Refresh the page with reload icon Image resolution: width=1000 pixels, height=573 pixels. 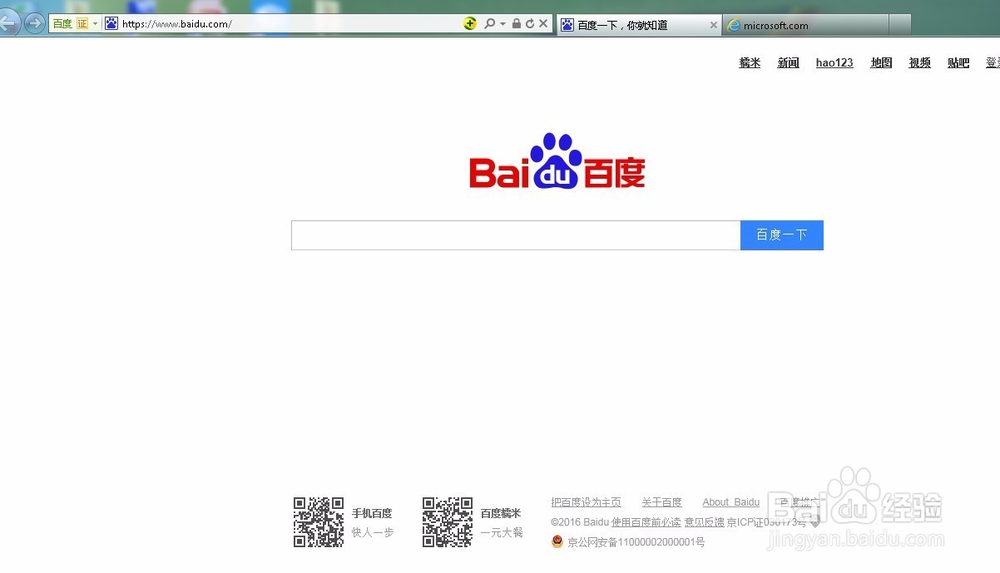tap(529, 24)
